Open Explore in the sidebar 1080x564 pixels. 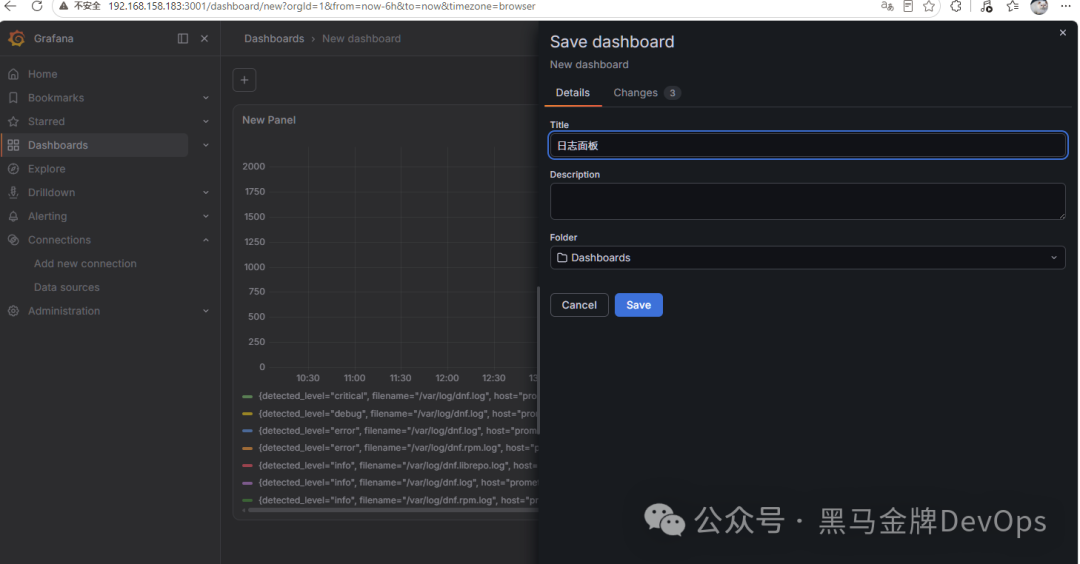pyautogui.click(x=47, y=169)
